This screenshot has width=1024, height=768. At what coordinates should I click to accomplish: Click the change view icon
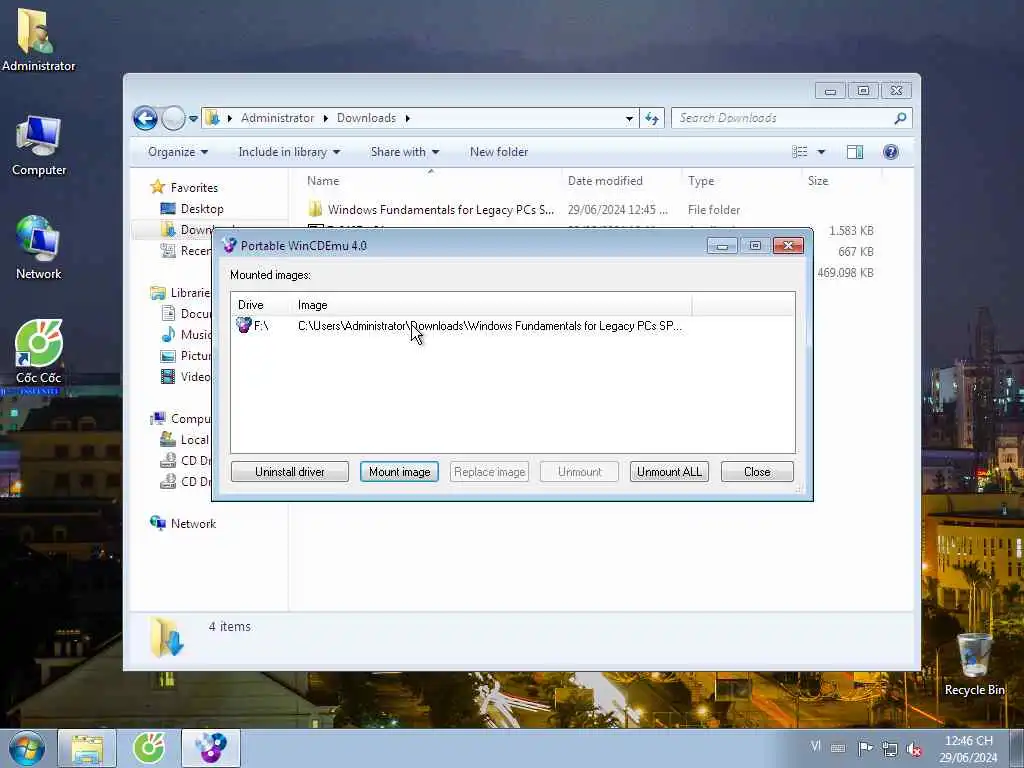[x=799, y=152]
